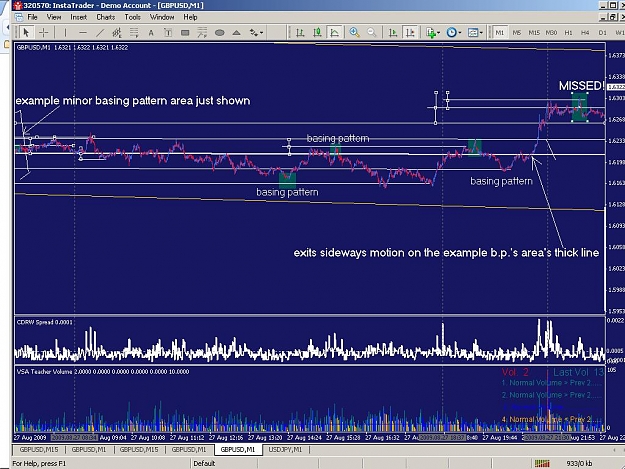Switch to M30 timeframe
The width and height of the screenshot is (625, 469).
tap(551, 33)
